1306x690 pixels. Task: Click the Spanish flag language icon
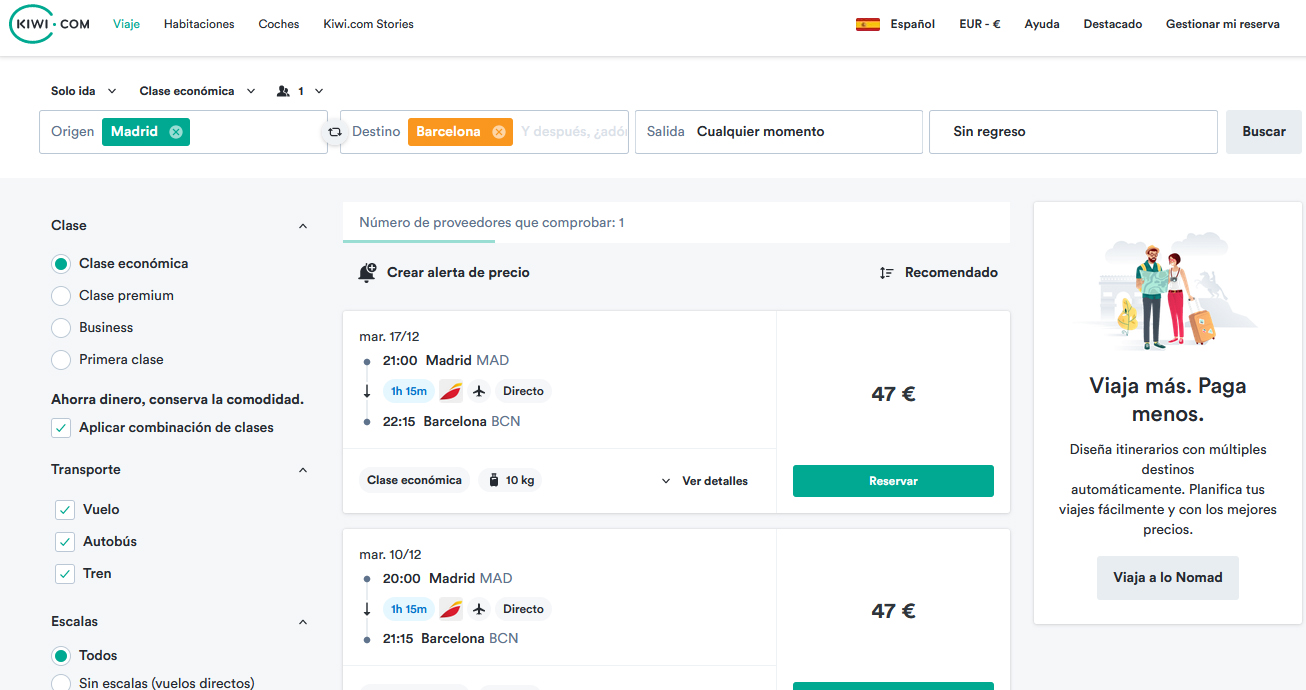[867, 24]
